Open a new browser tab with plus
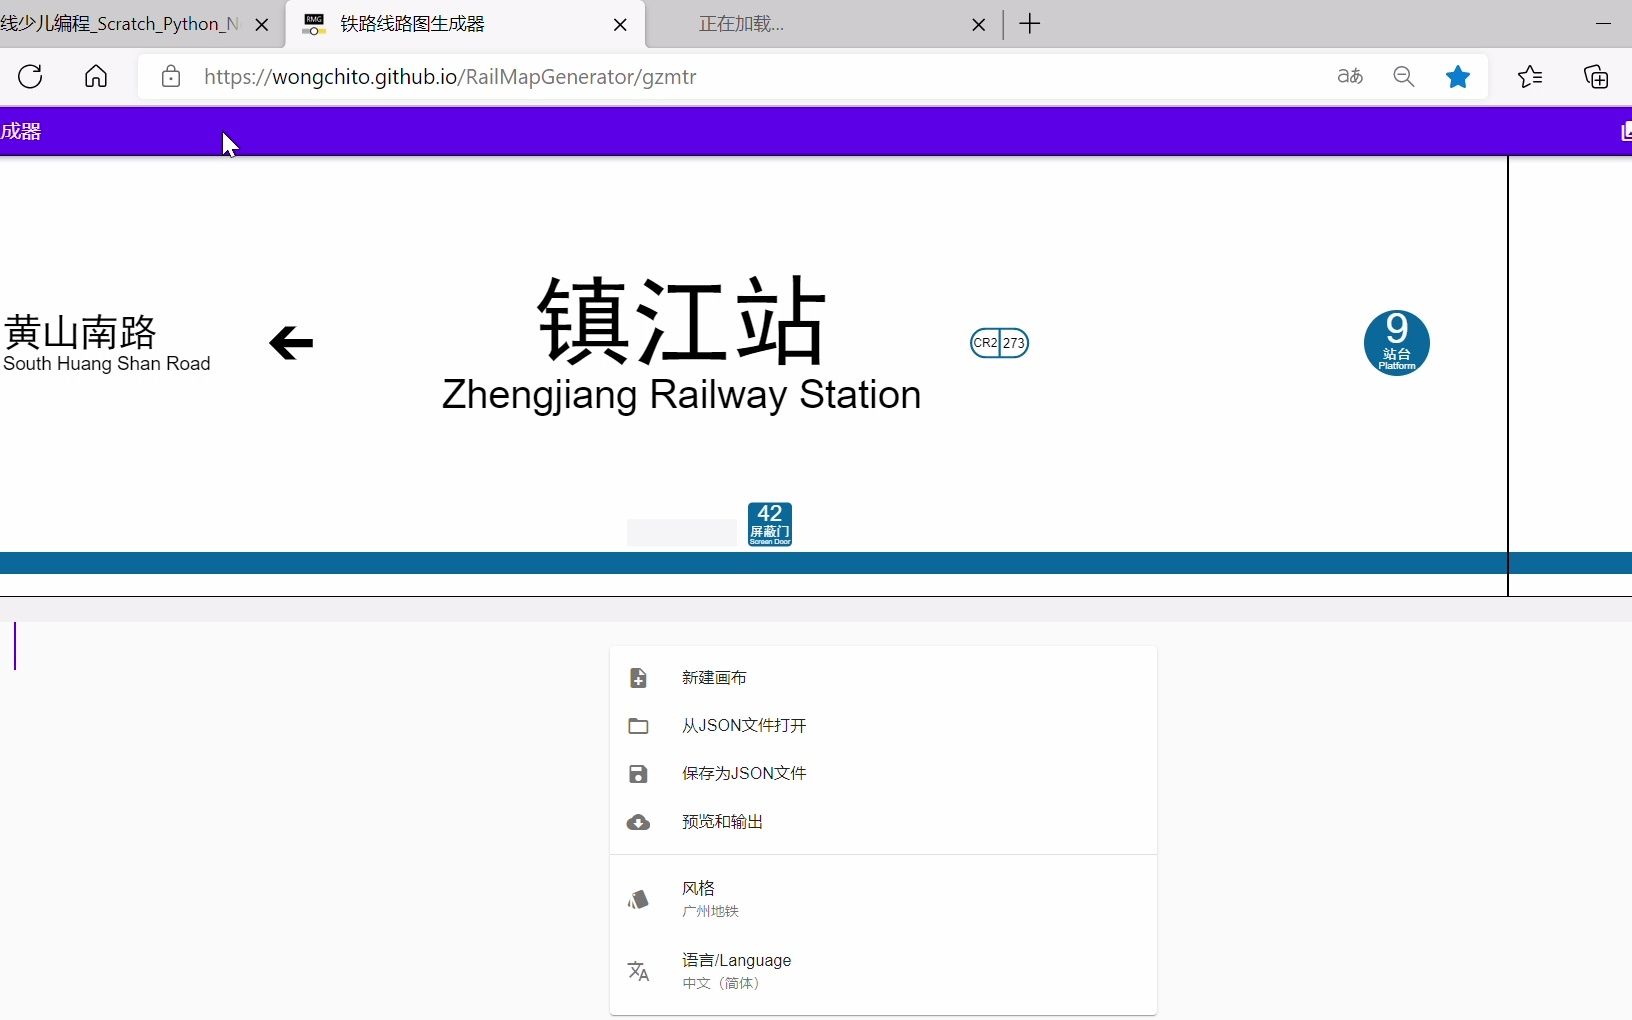Viewport: 1632px width, 1020px height. pyautogui.click(x=1030, y=24)
